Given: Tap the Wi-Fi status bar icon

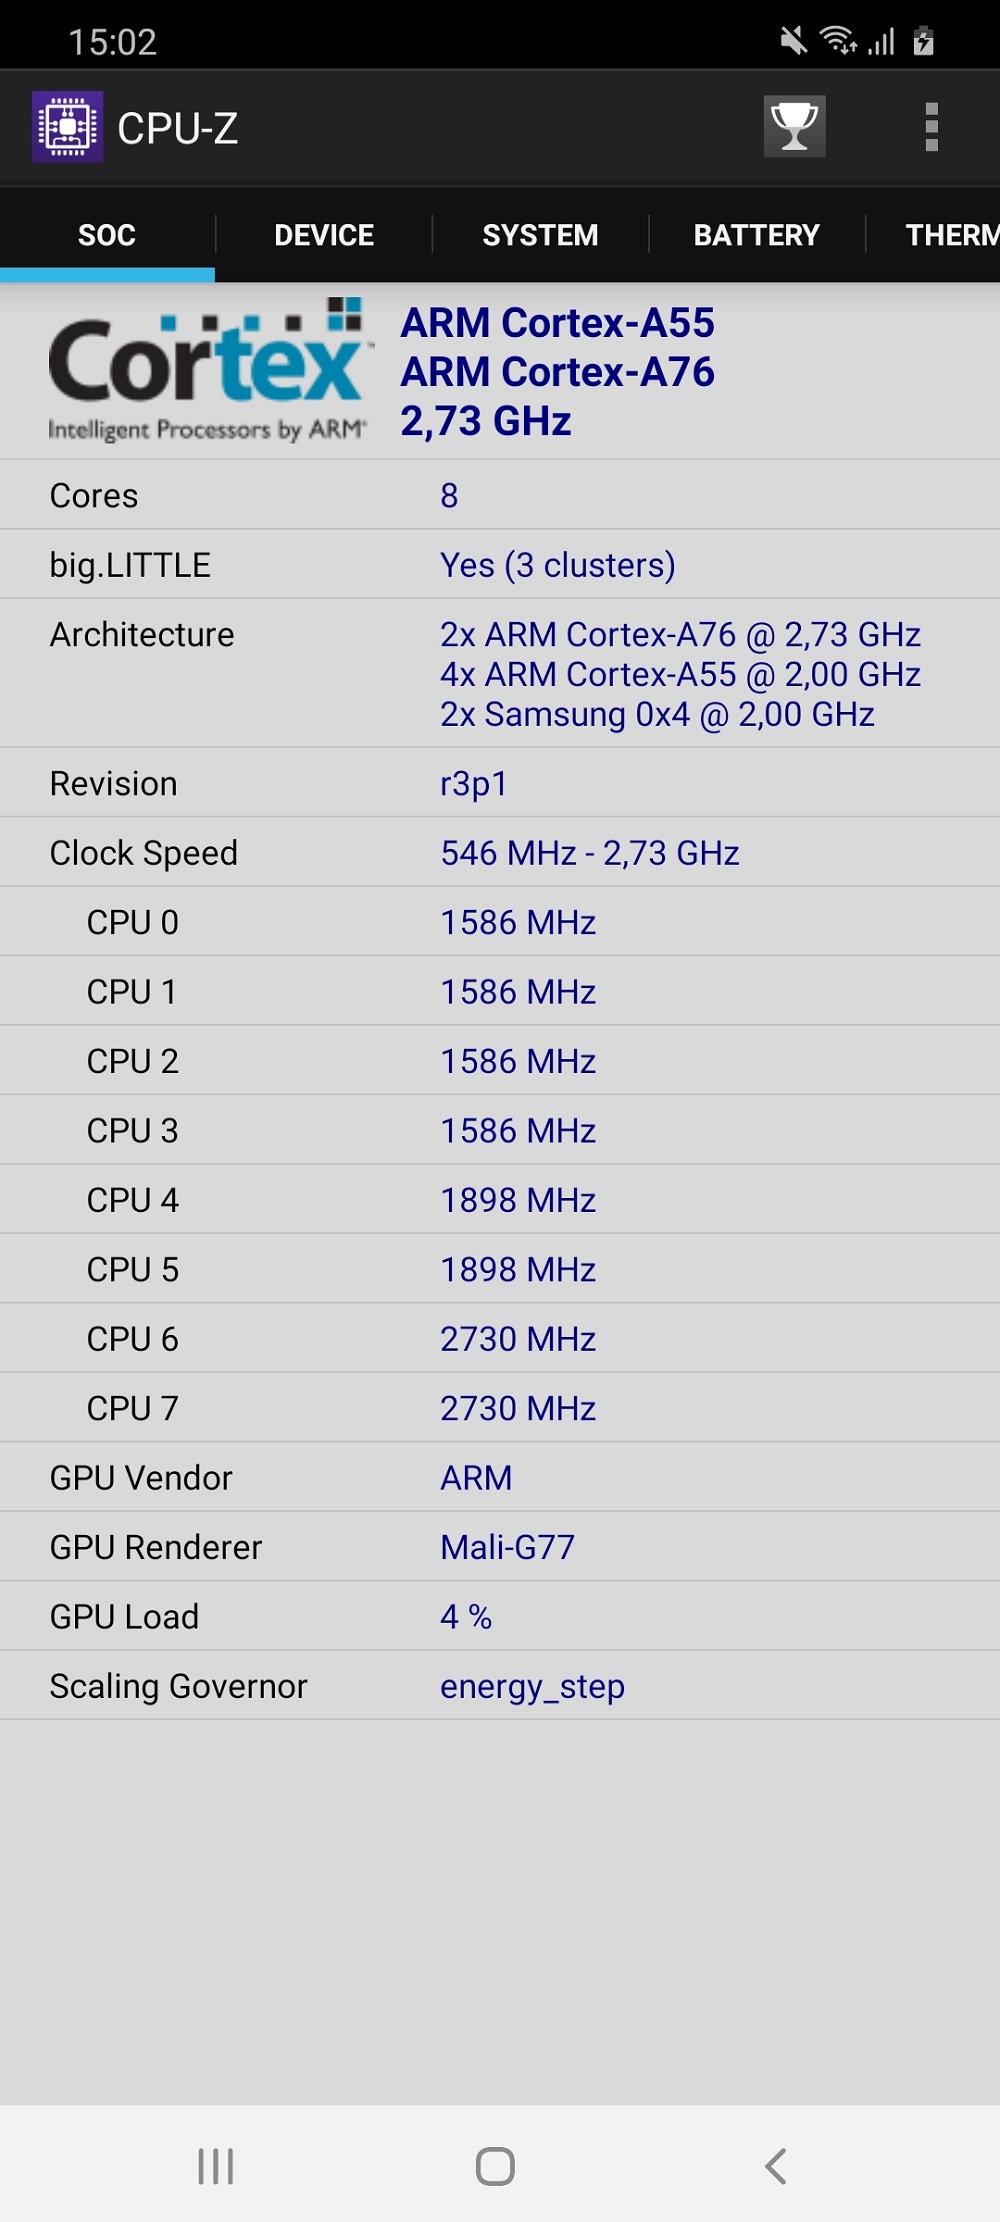Looking at the screenshot, I should (838, 41).
